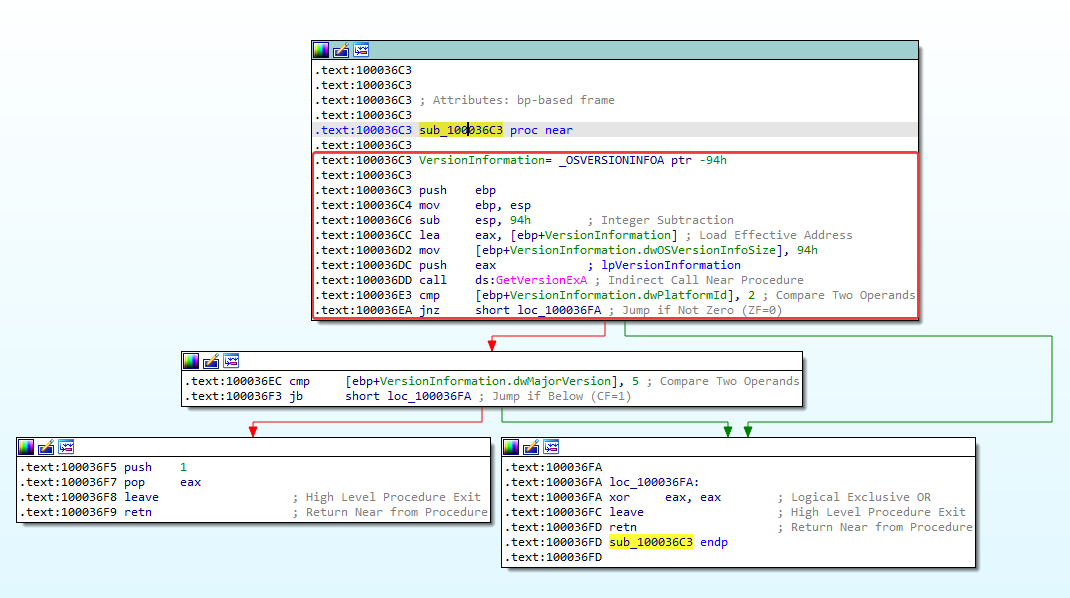Group nodes icon on push 1 block
This screenshot has height=598, width=1070.
point(66,447)
